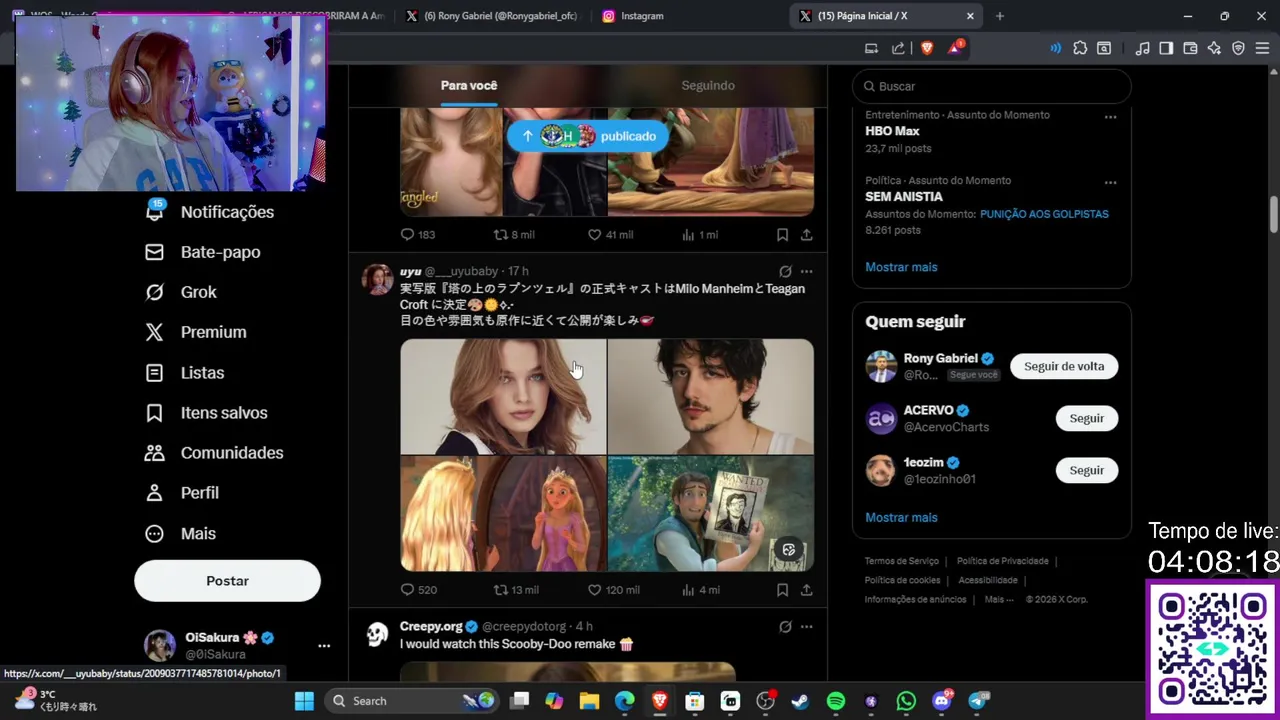
Task: Open more options for HBO Max trend
Action: (x=1110, y=117)
